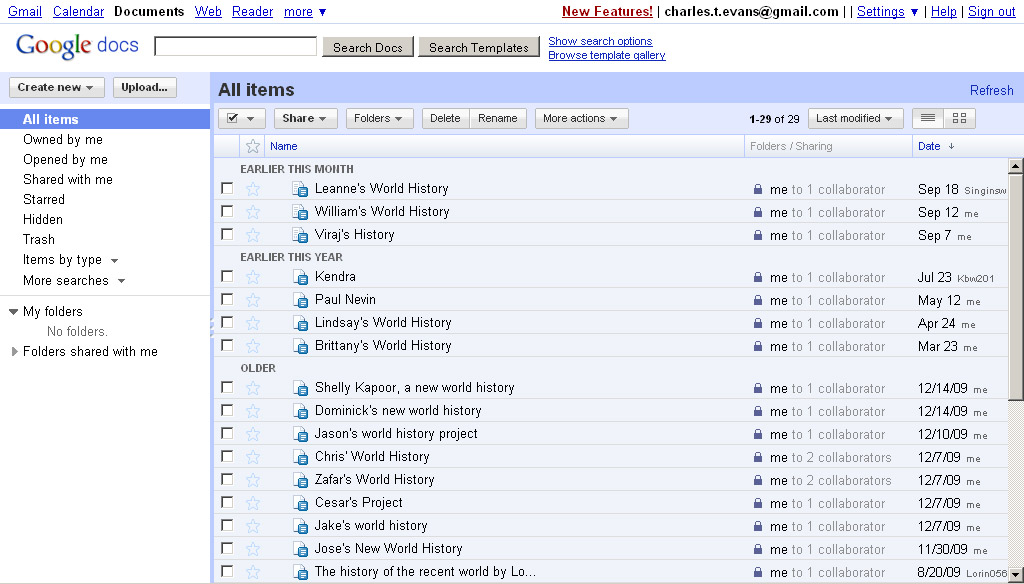Click document icon for Jake's world history
This screenshot has width=1024, height=584.
pyautogui.click(x=300, y=527)
